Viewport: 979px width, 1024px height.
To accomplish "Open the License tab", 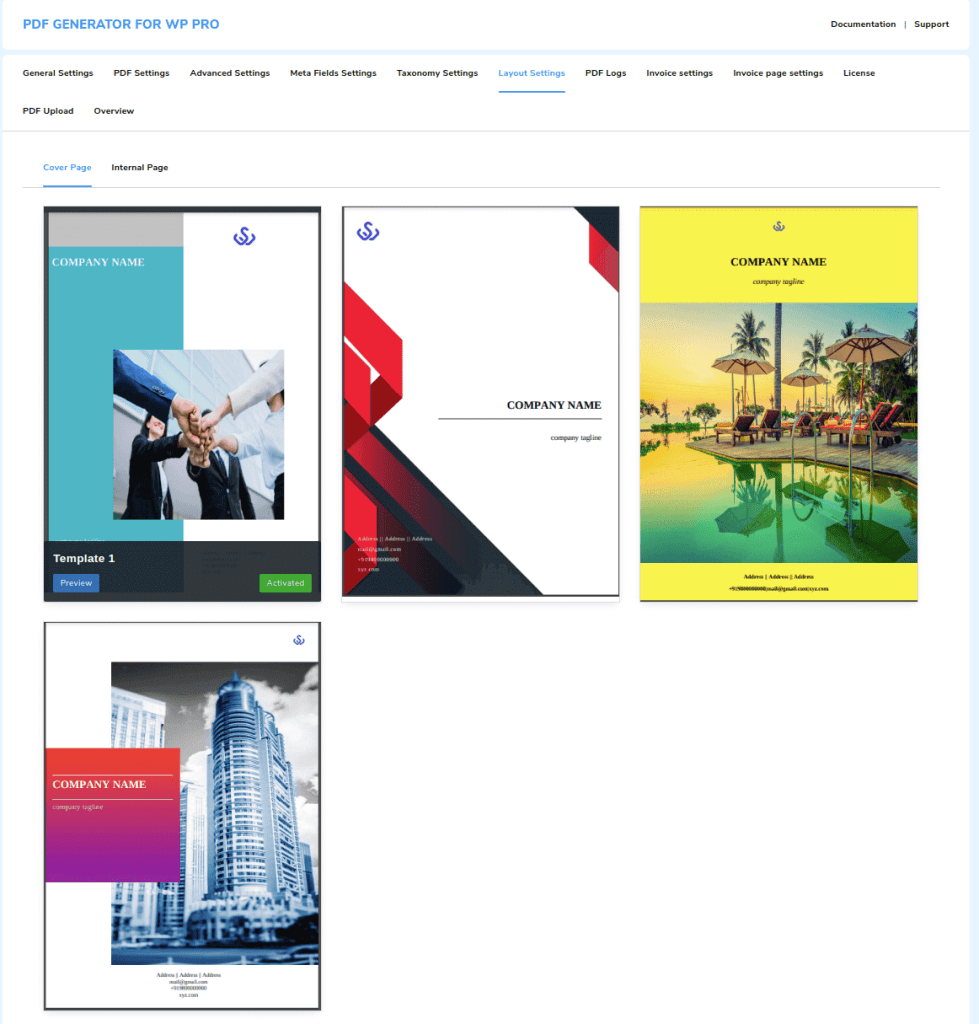I will click(859, 73).
